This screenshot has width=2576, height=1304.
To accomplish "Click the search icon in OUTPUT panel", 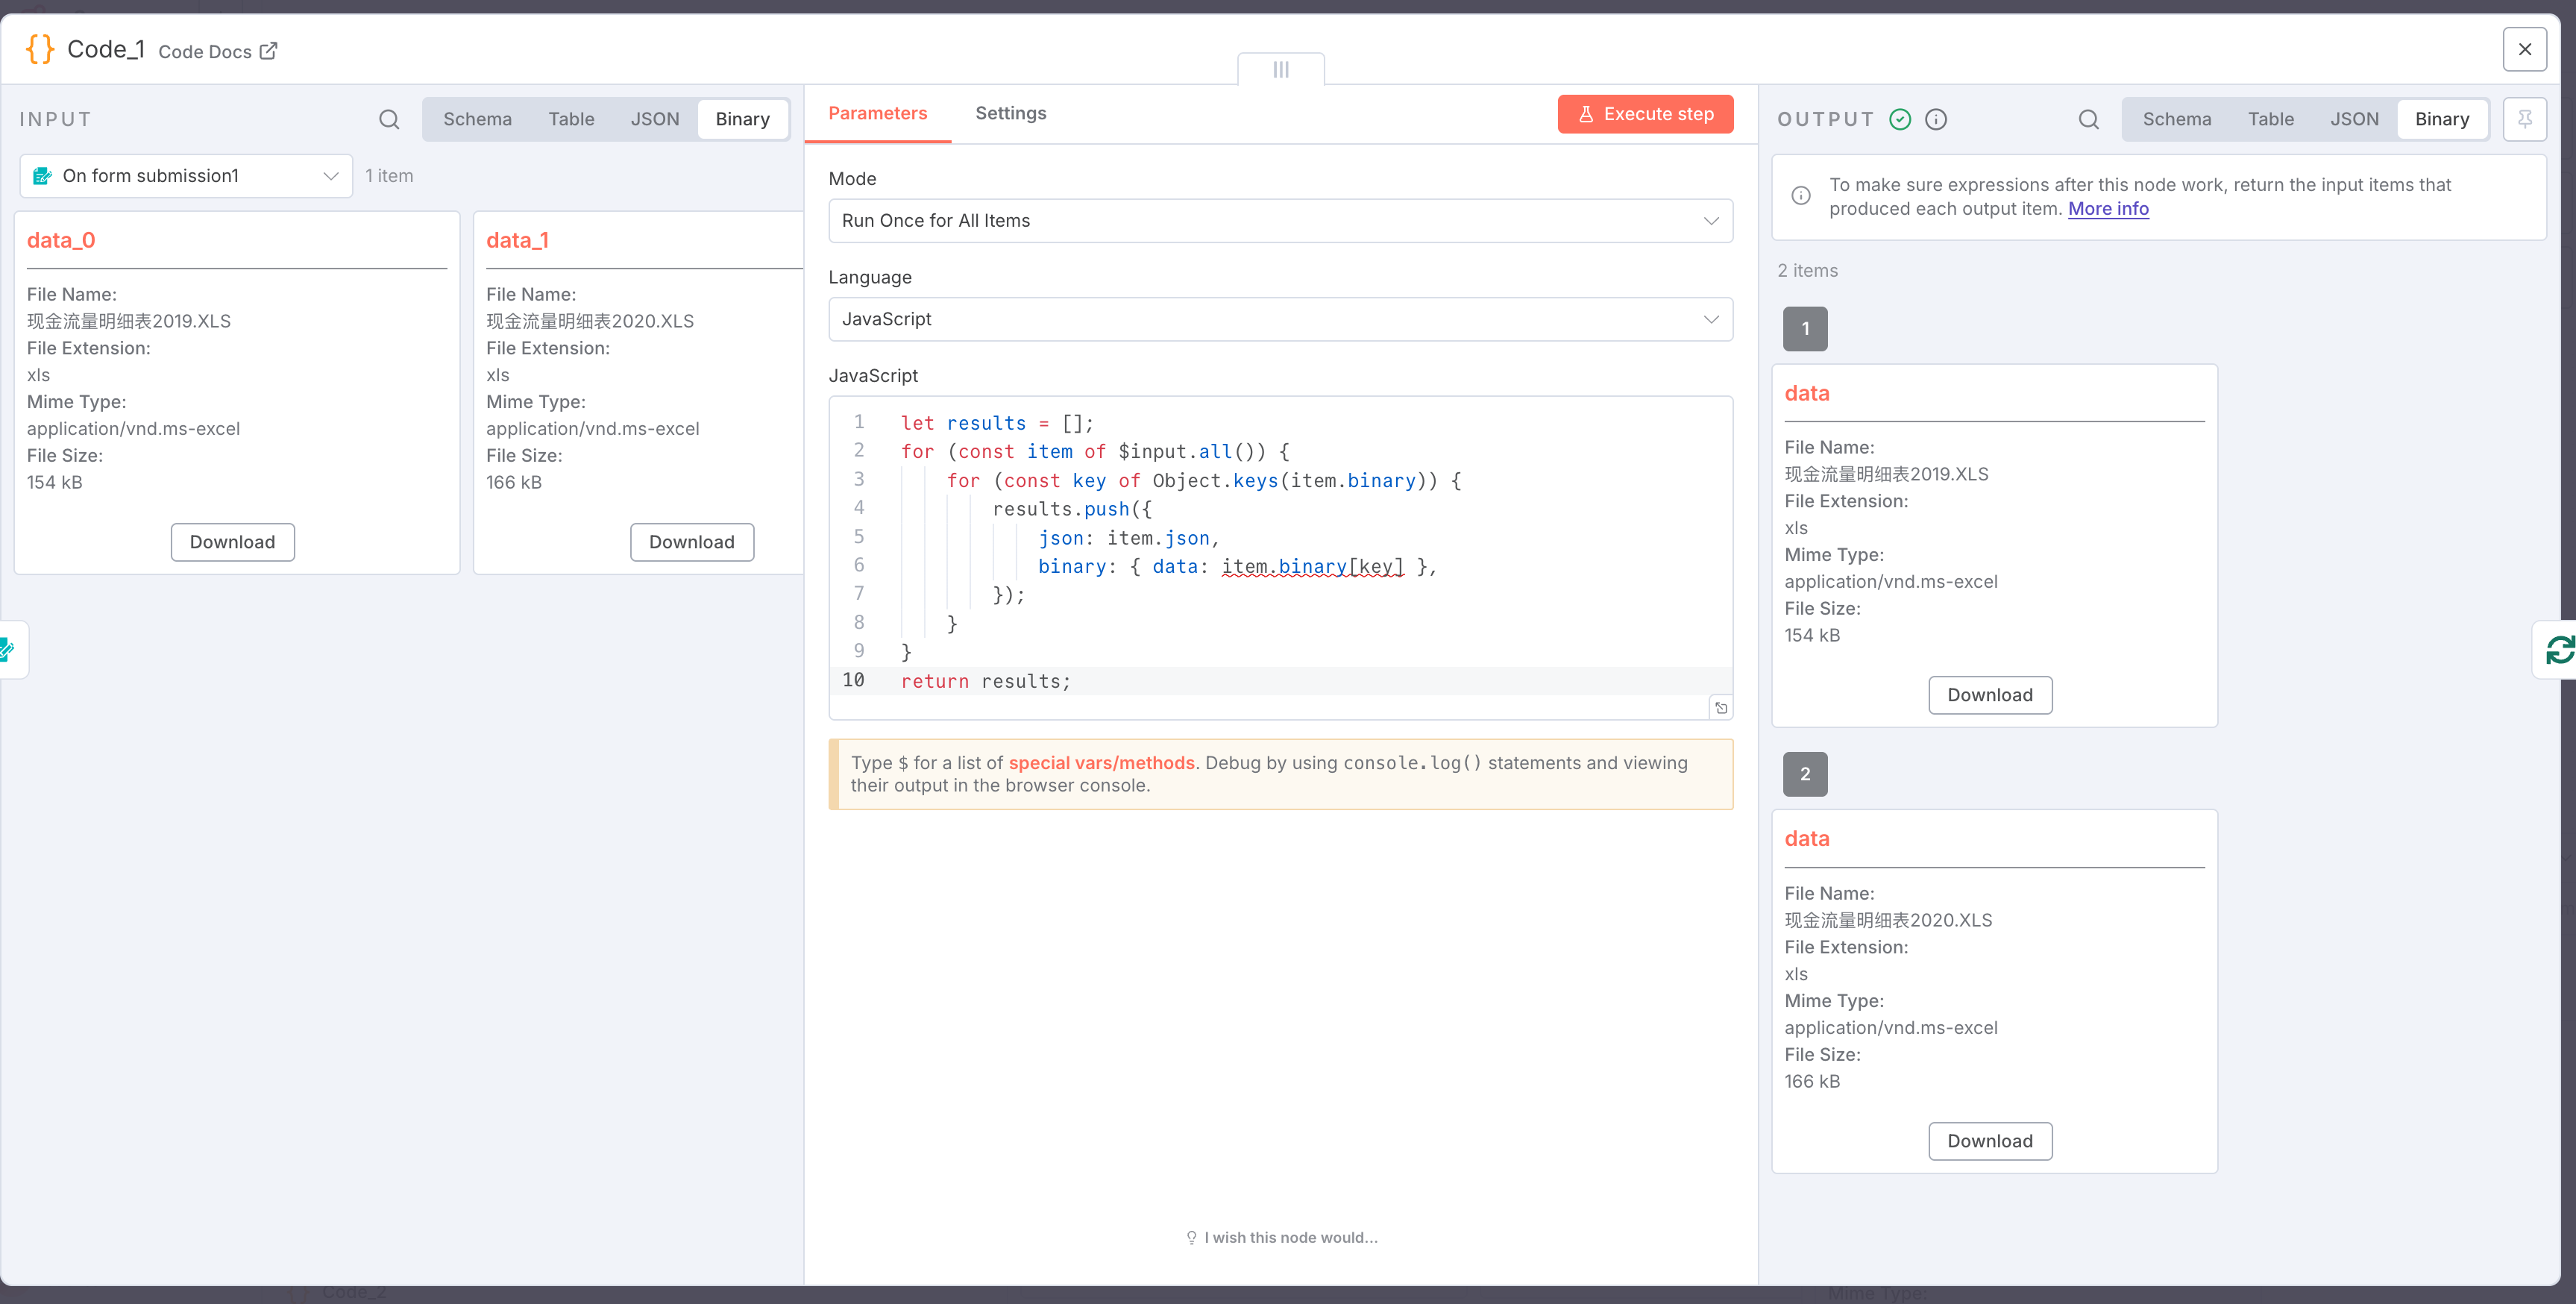I will (2088, 119).
